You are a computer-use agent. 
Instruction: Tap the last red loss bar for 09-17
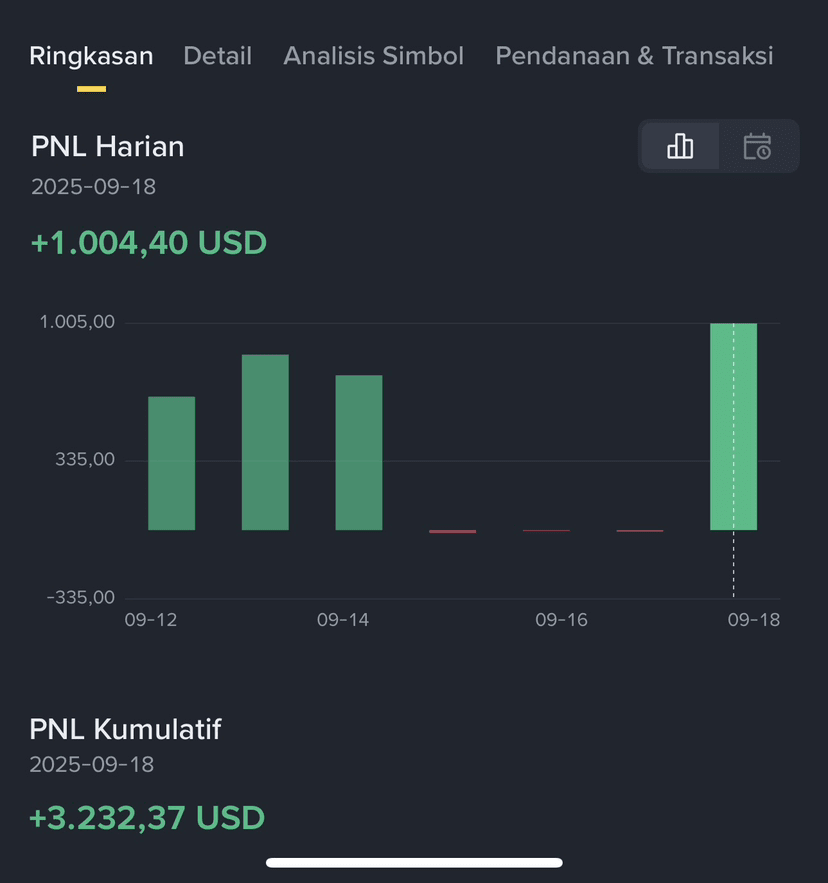(640, 530)
